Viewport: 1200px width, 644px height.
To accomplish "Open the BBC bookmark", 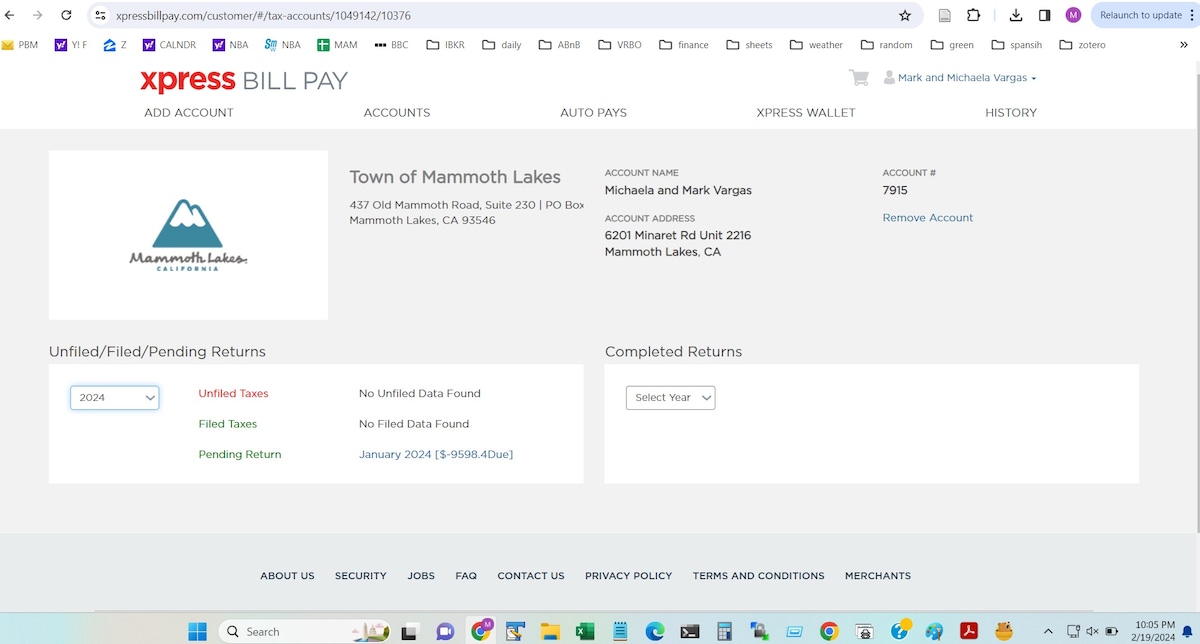I will 391,45.
